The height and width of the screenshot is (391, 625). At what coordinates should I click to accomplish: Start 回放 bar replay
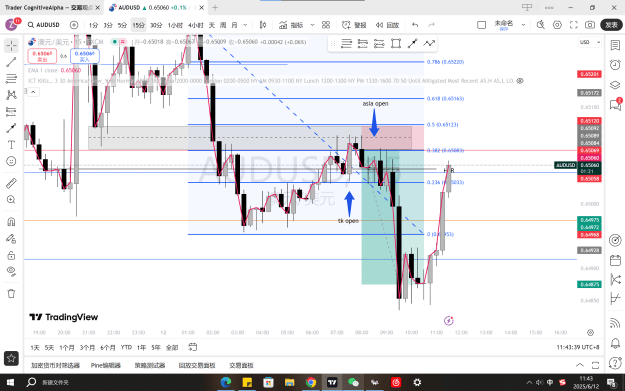tap(387, 25)
